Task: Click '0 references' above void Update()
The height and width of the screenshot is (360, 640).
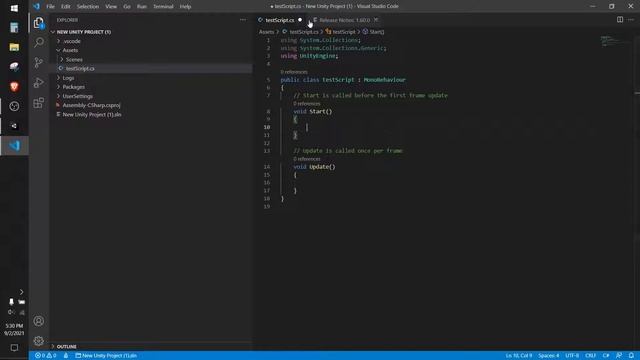Action: click(x=307, y=159)
